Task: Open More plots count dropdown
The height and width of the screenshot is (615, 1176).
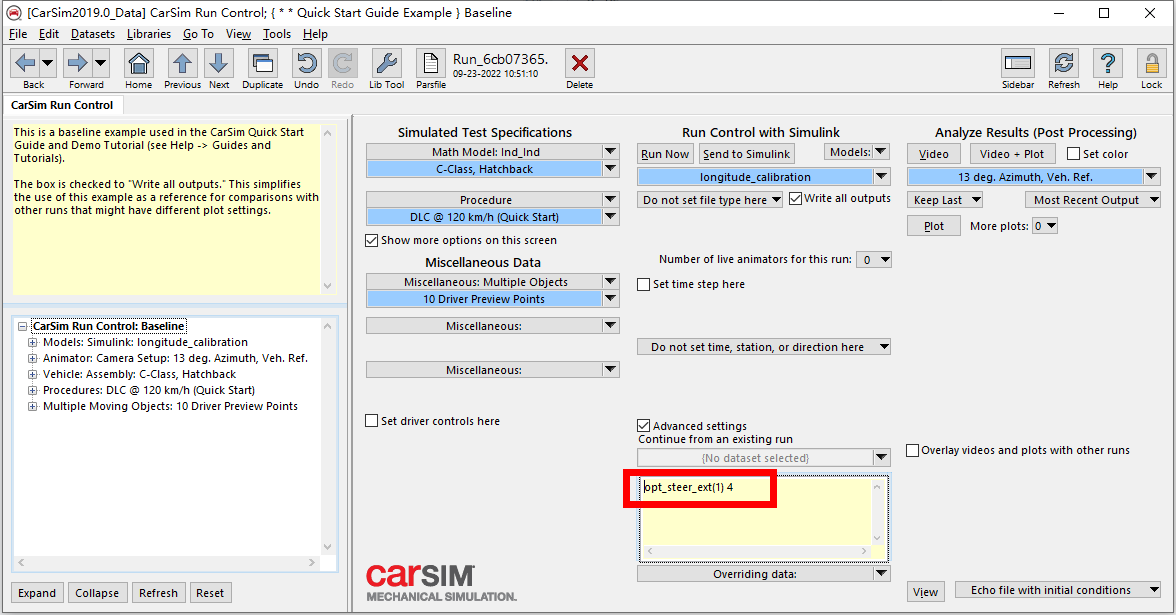Action: click(x=1045, y=226)
